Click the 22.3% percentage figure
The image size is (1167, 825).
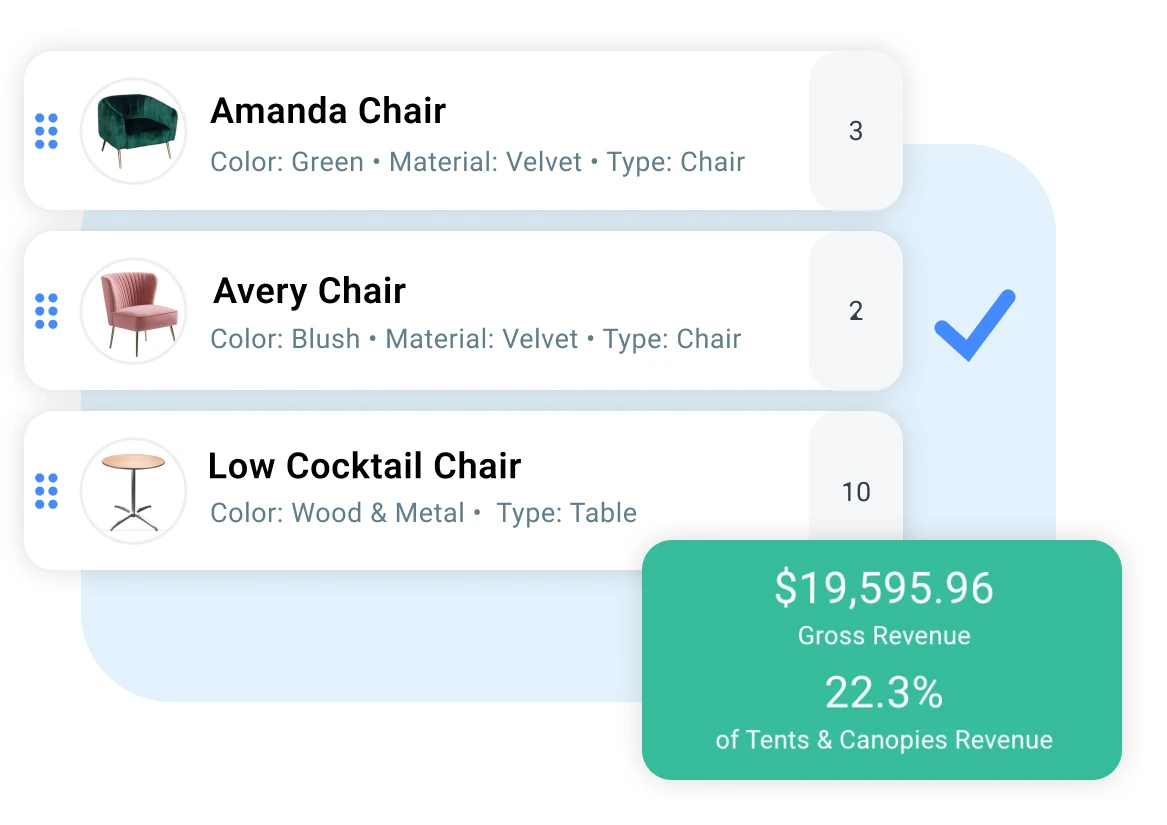click(884, 692)
